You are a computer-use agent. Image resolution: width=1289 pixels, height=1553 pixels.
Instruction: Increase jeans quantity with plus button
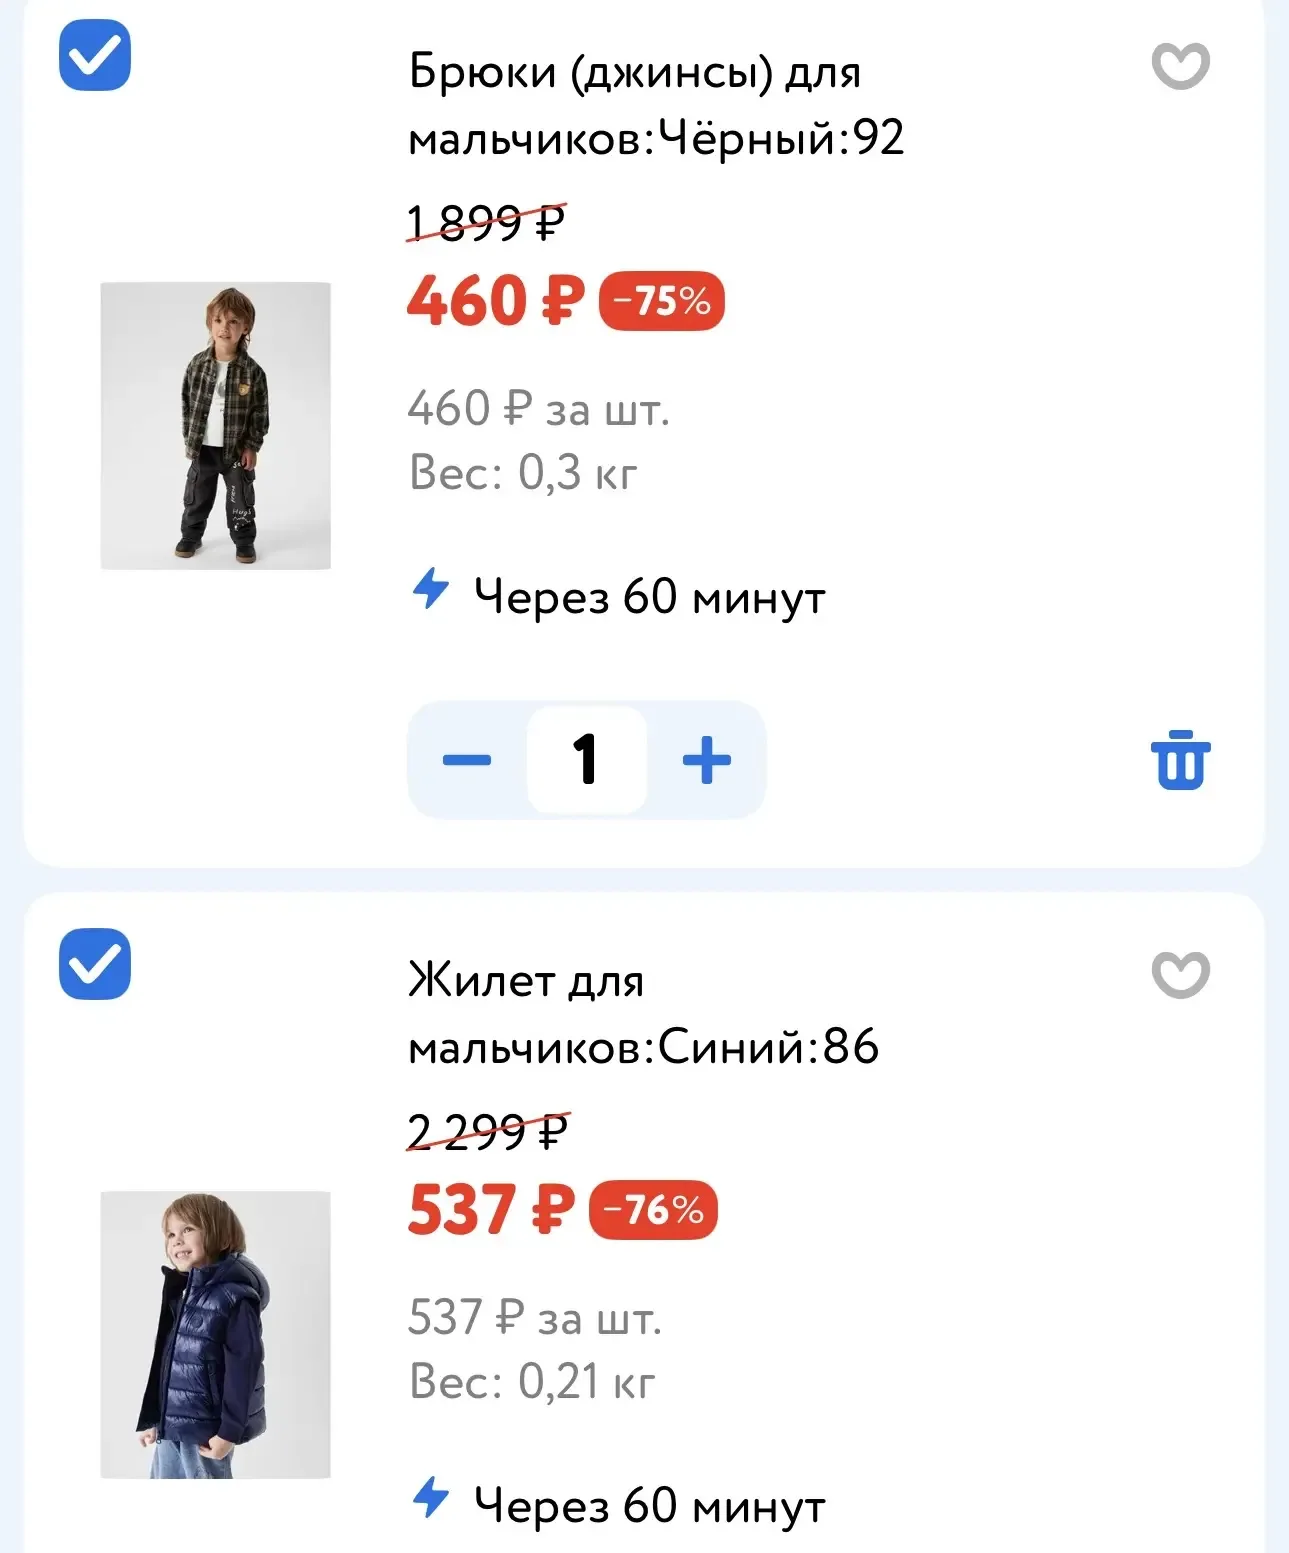click(707, 760)
